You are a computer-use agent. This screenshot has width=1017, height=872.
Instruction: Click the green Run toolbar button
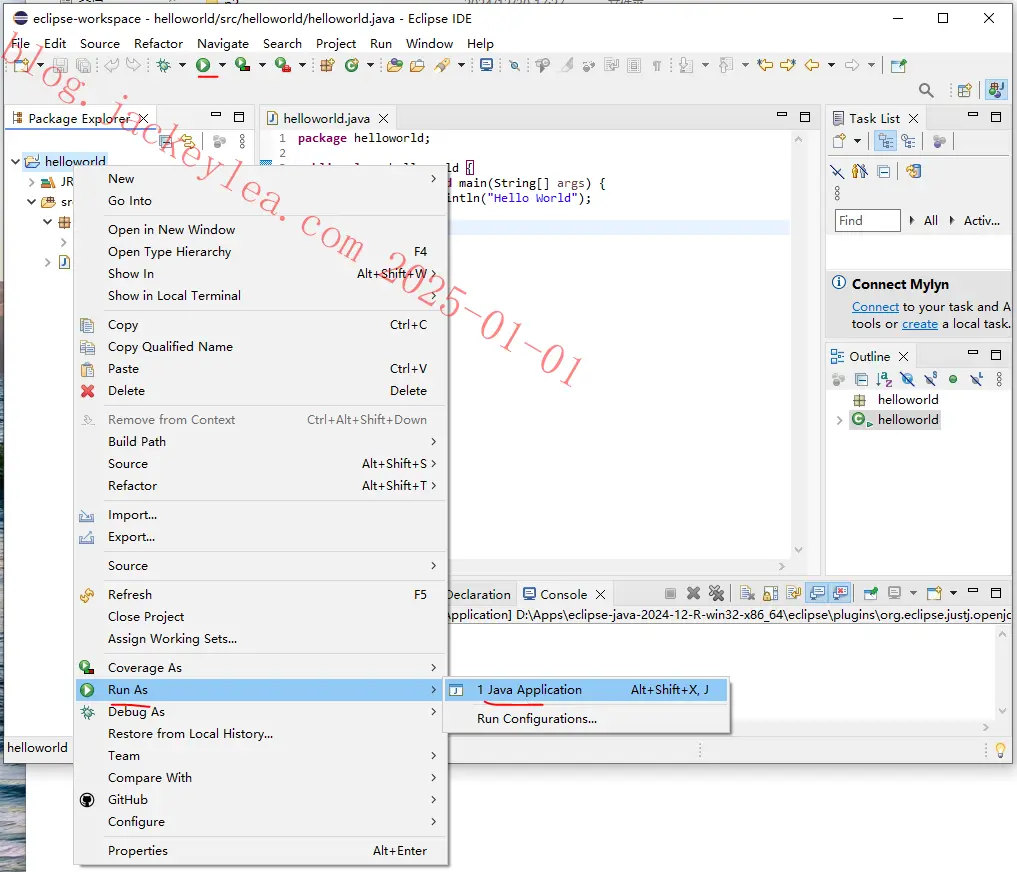point(203,65)
